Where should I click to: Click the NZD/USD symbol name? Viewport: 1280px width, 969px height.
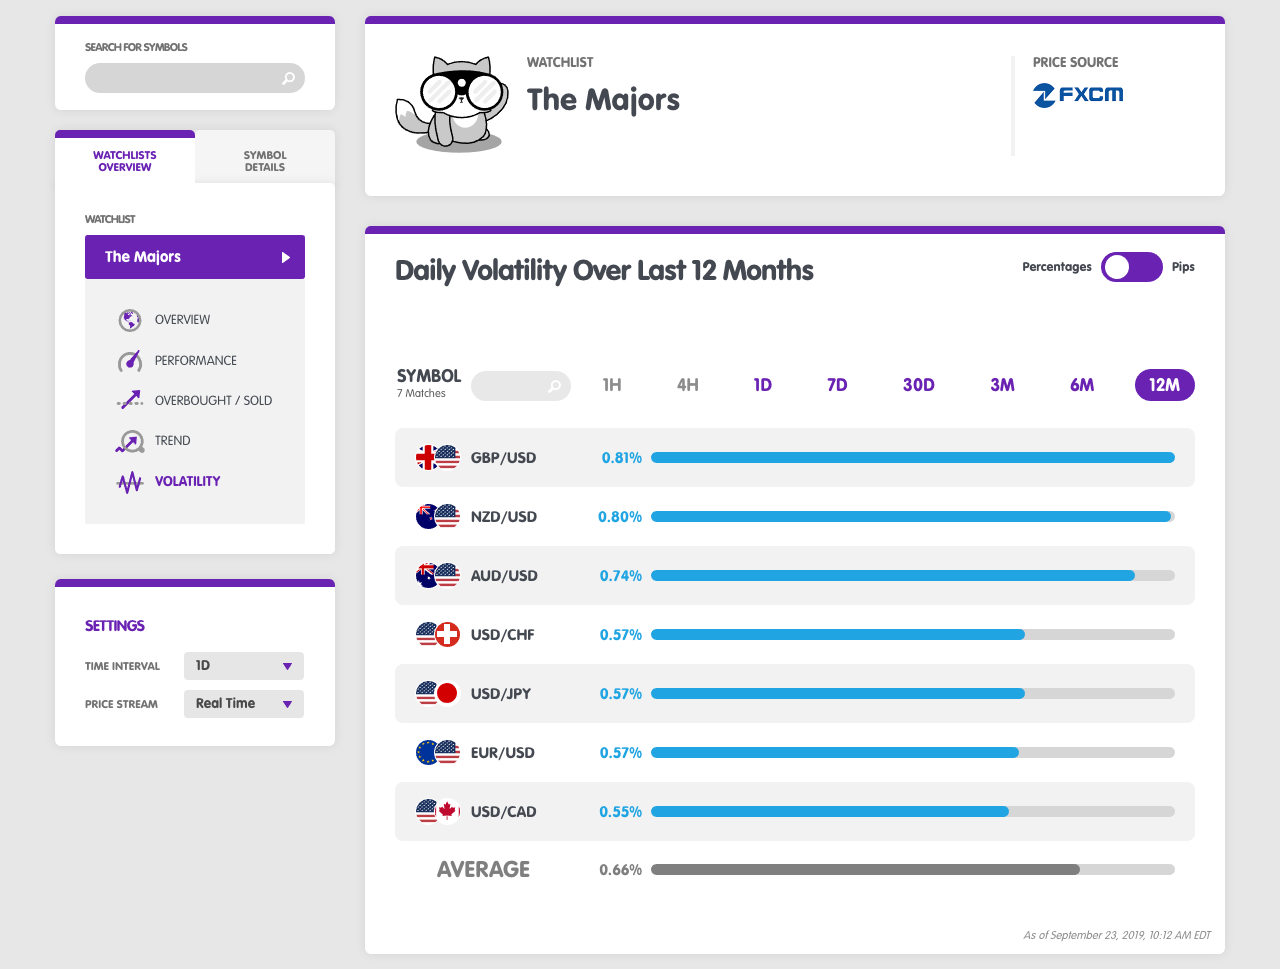pos(504,517)
